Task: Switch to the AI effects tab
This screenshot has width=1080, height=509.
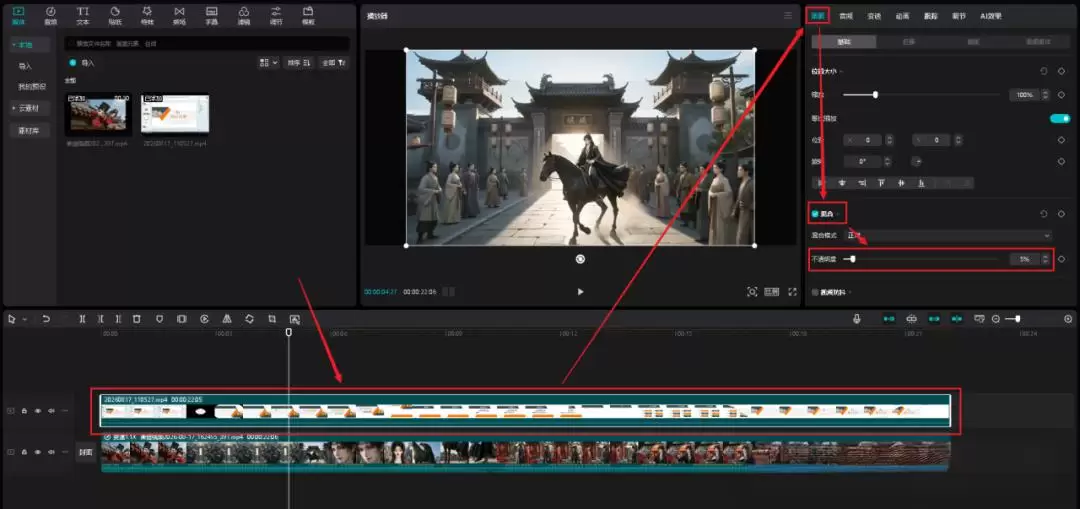Action: coord(990,16)
